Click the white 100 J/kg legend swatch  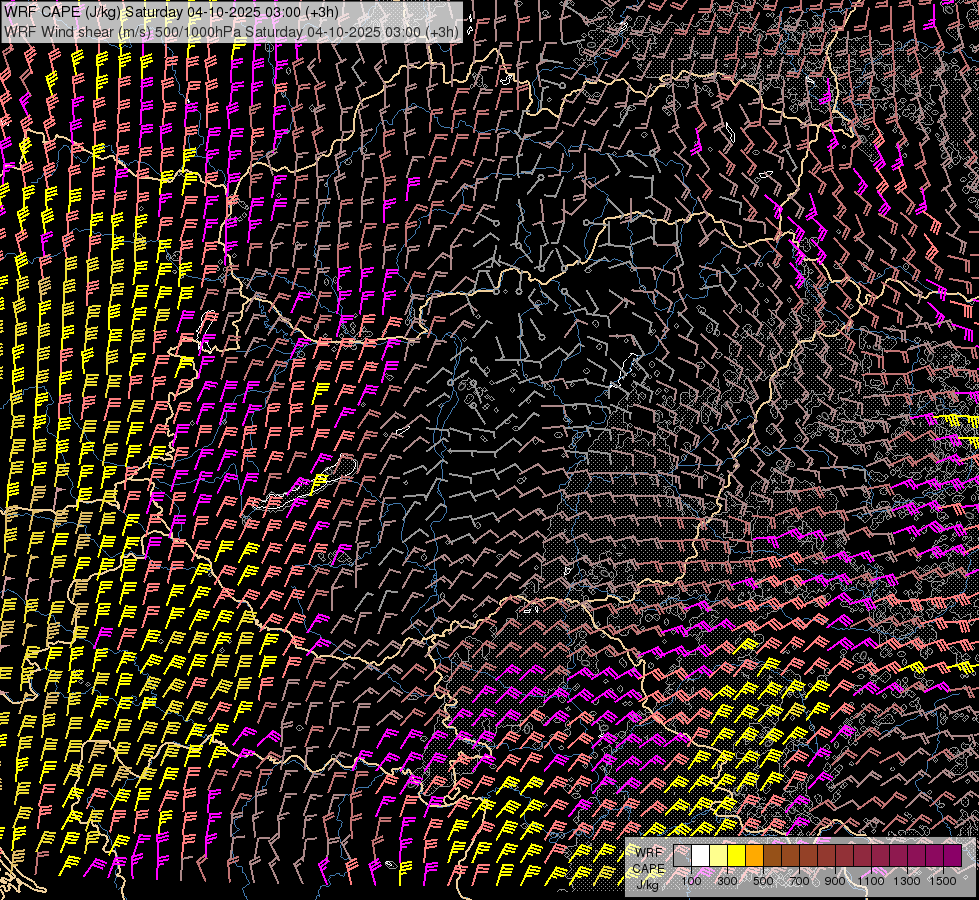point(700,856)
